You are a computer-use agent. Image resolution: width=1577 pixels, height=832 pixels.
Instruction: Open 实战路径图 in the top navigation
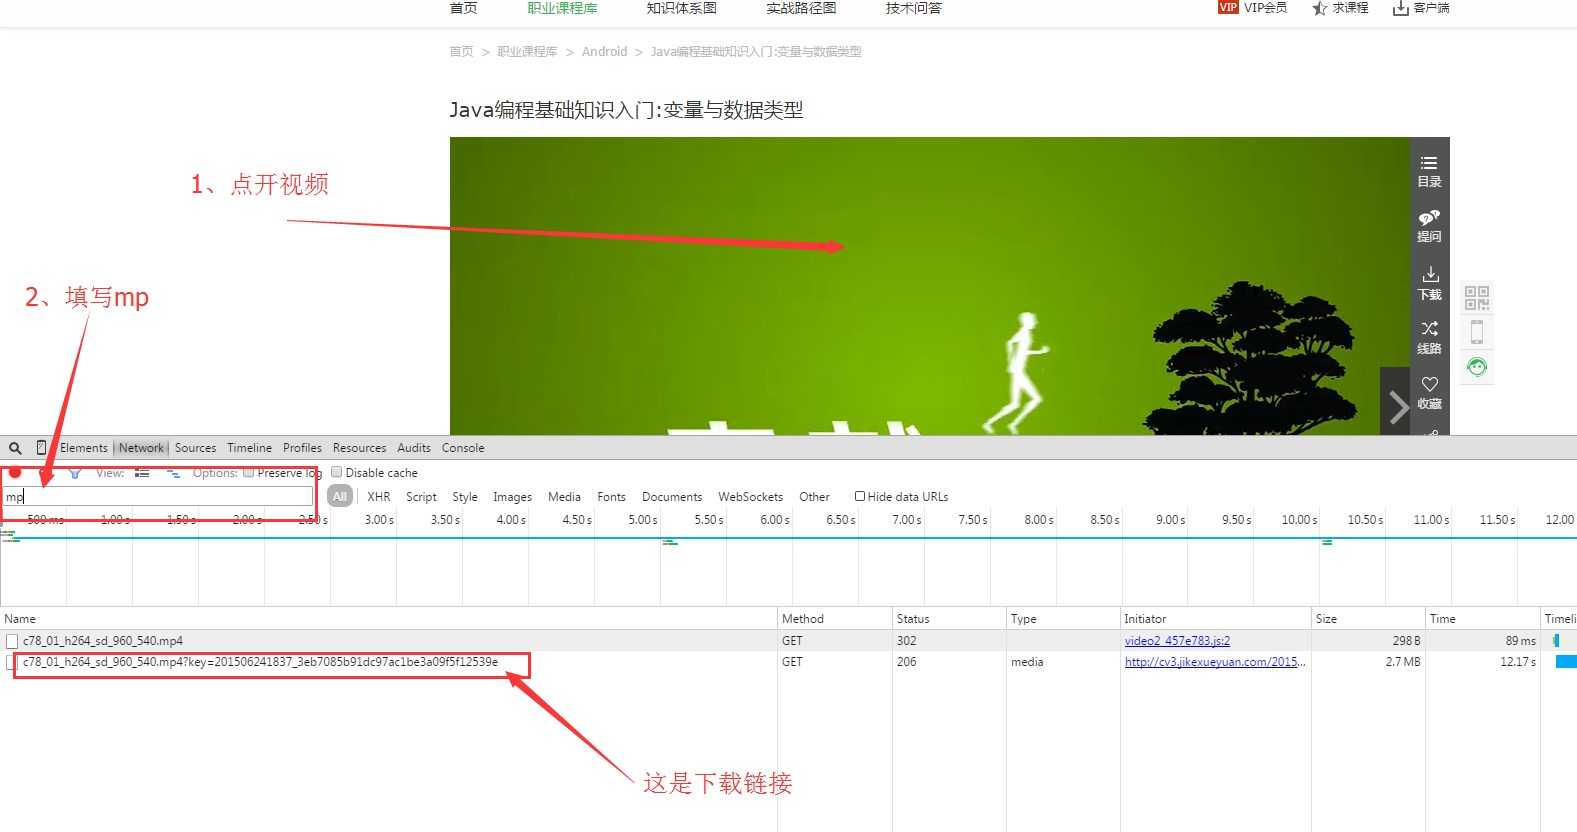pos(801,8)
